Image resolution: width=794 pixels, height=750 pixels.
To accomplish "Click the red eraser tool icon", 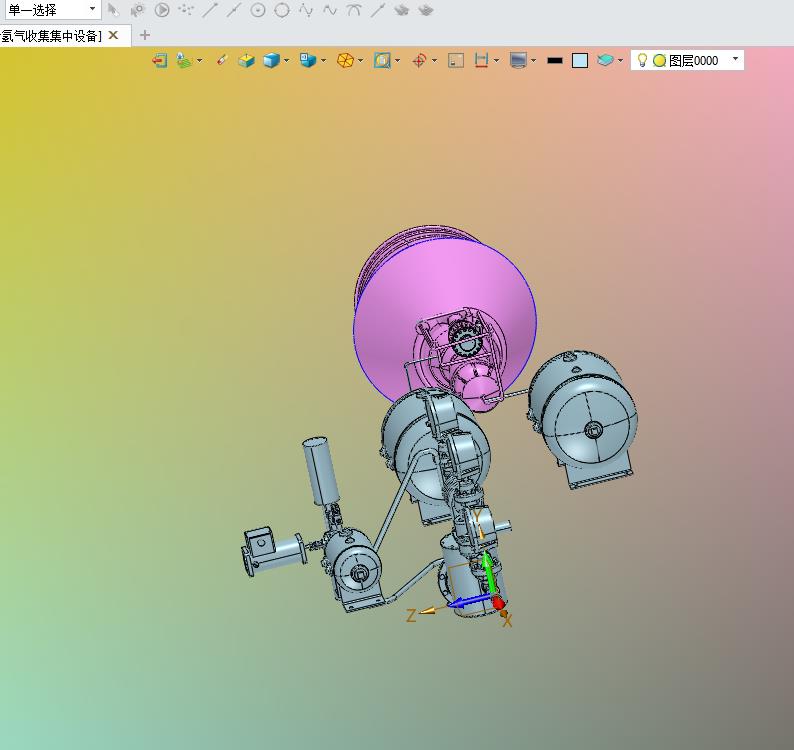I will (x=221, y=61).
